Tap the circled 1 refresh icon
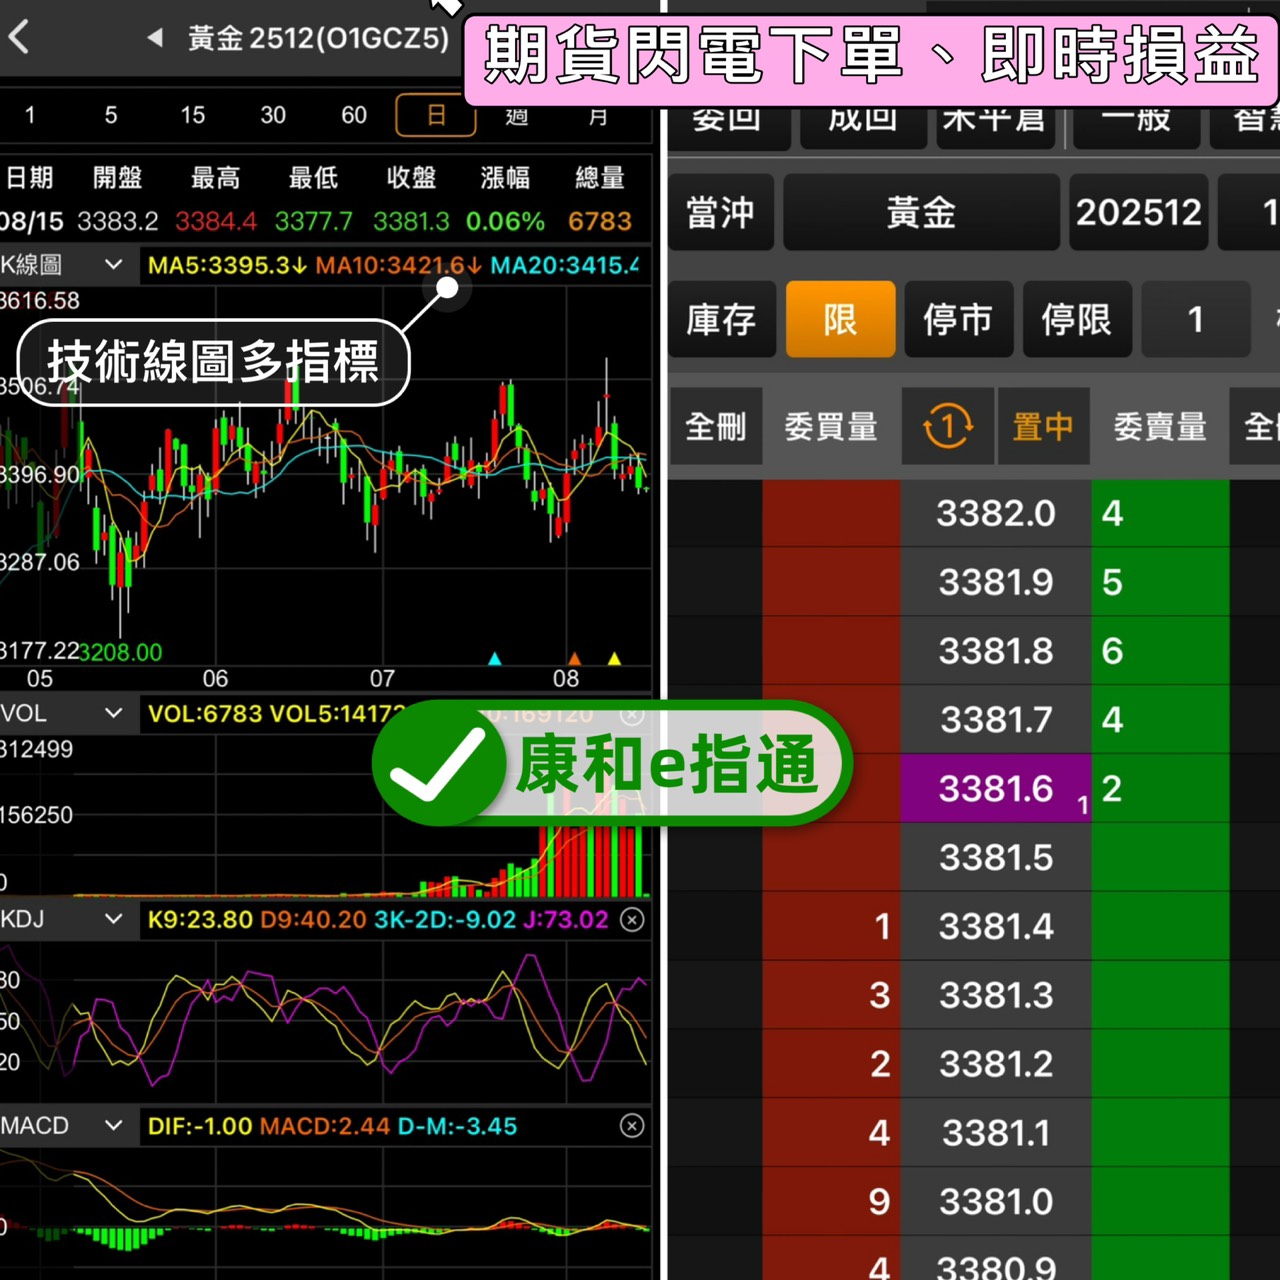1280x1280 pixels. coord(947,427)
